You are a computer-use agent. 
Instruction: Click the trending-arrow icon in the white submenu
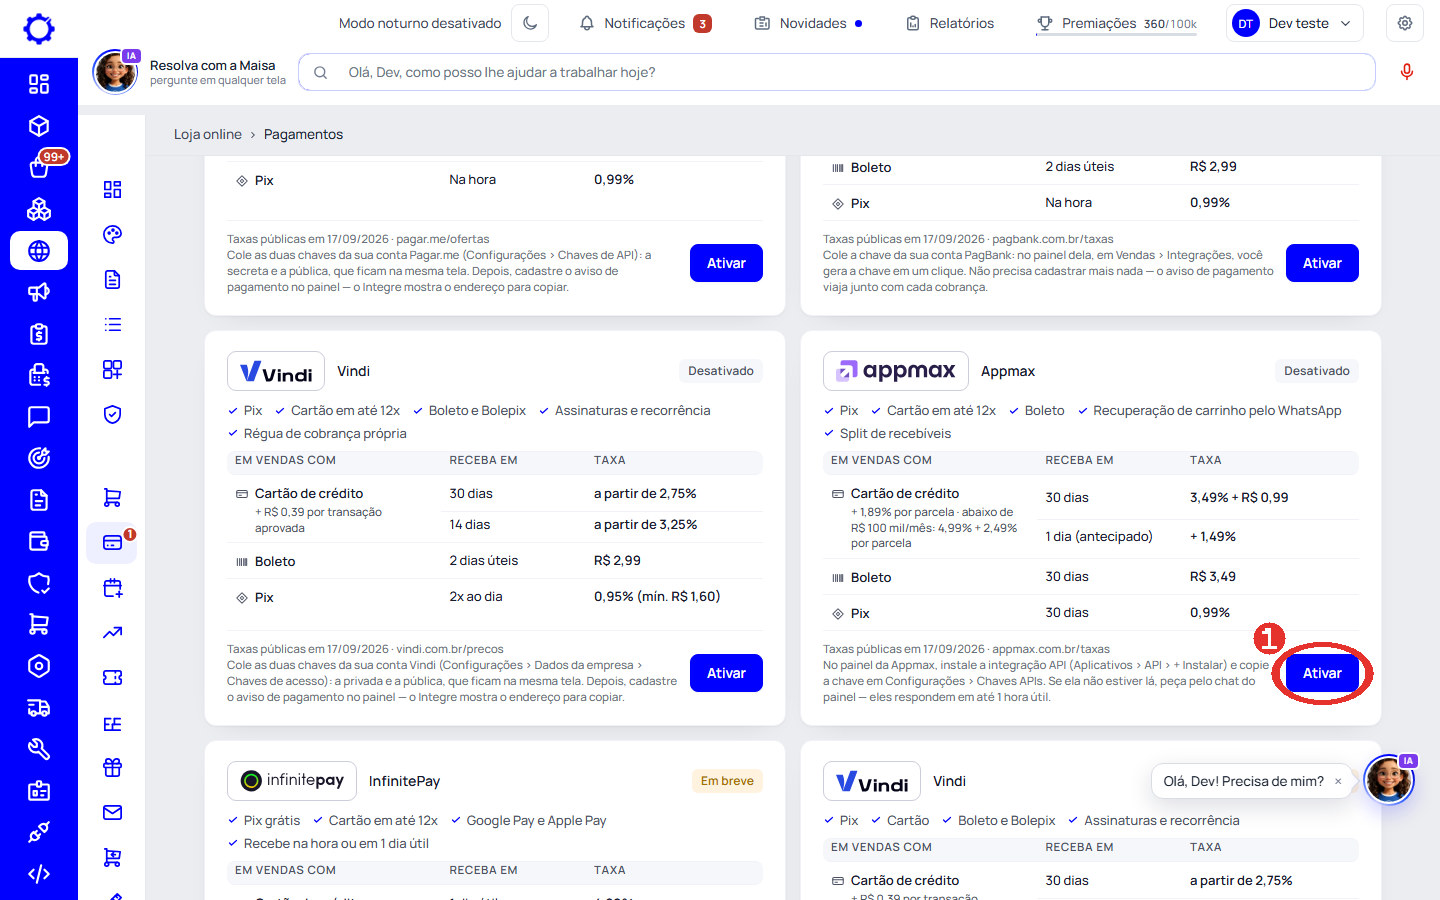click(113, 632)
